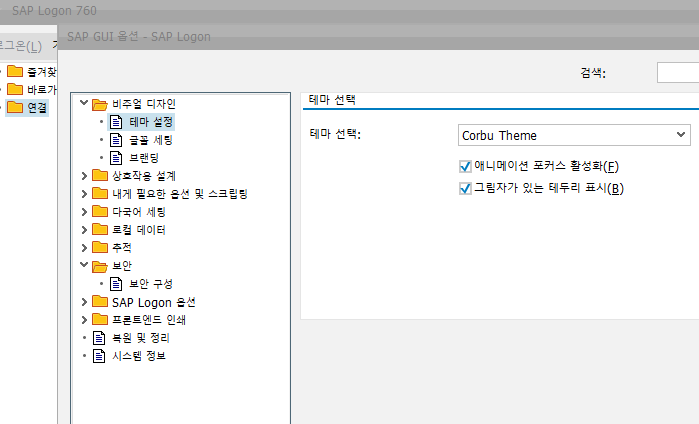The width and height of the screenshot is (699, 424).
Task: Select 연결 label in SAP Logon window
Action: [x=37, y=107]
